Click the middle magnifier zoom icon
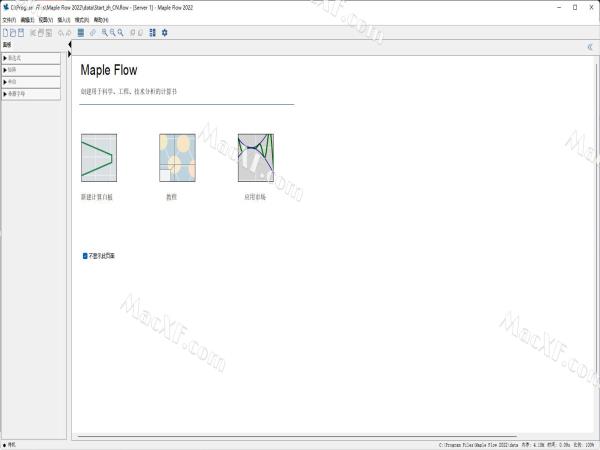This screenshot has height=450, width=600. (x=112, y=33)
